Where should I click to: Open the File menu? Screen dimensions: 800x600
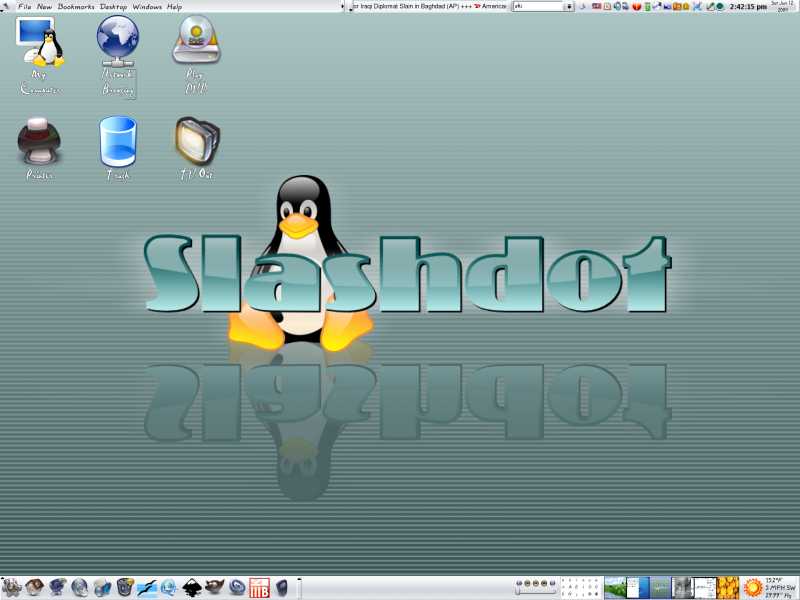(24, 7)
